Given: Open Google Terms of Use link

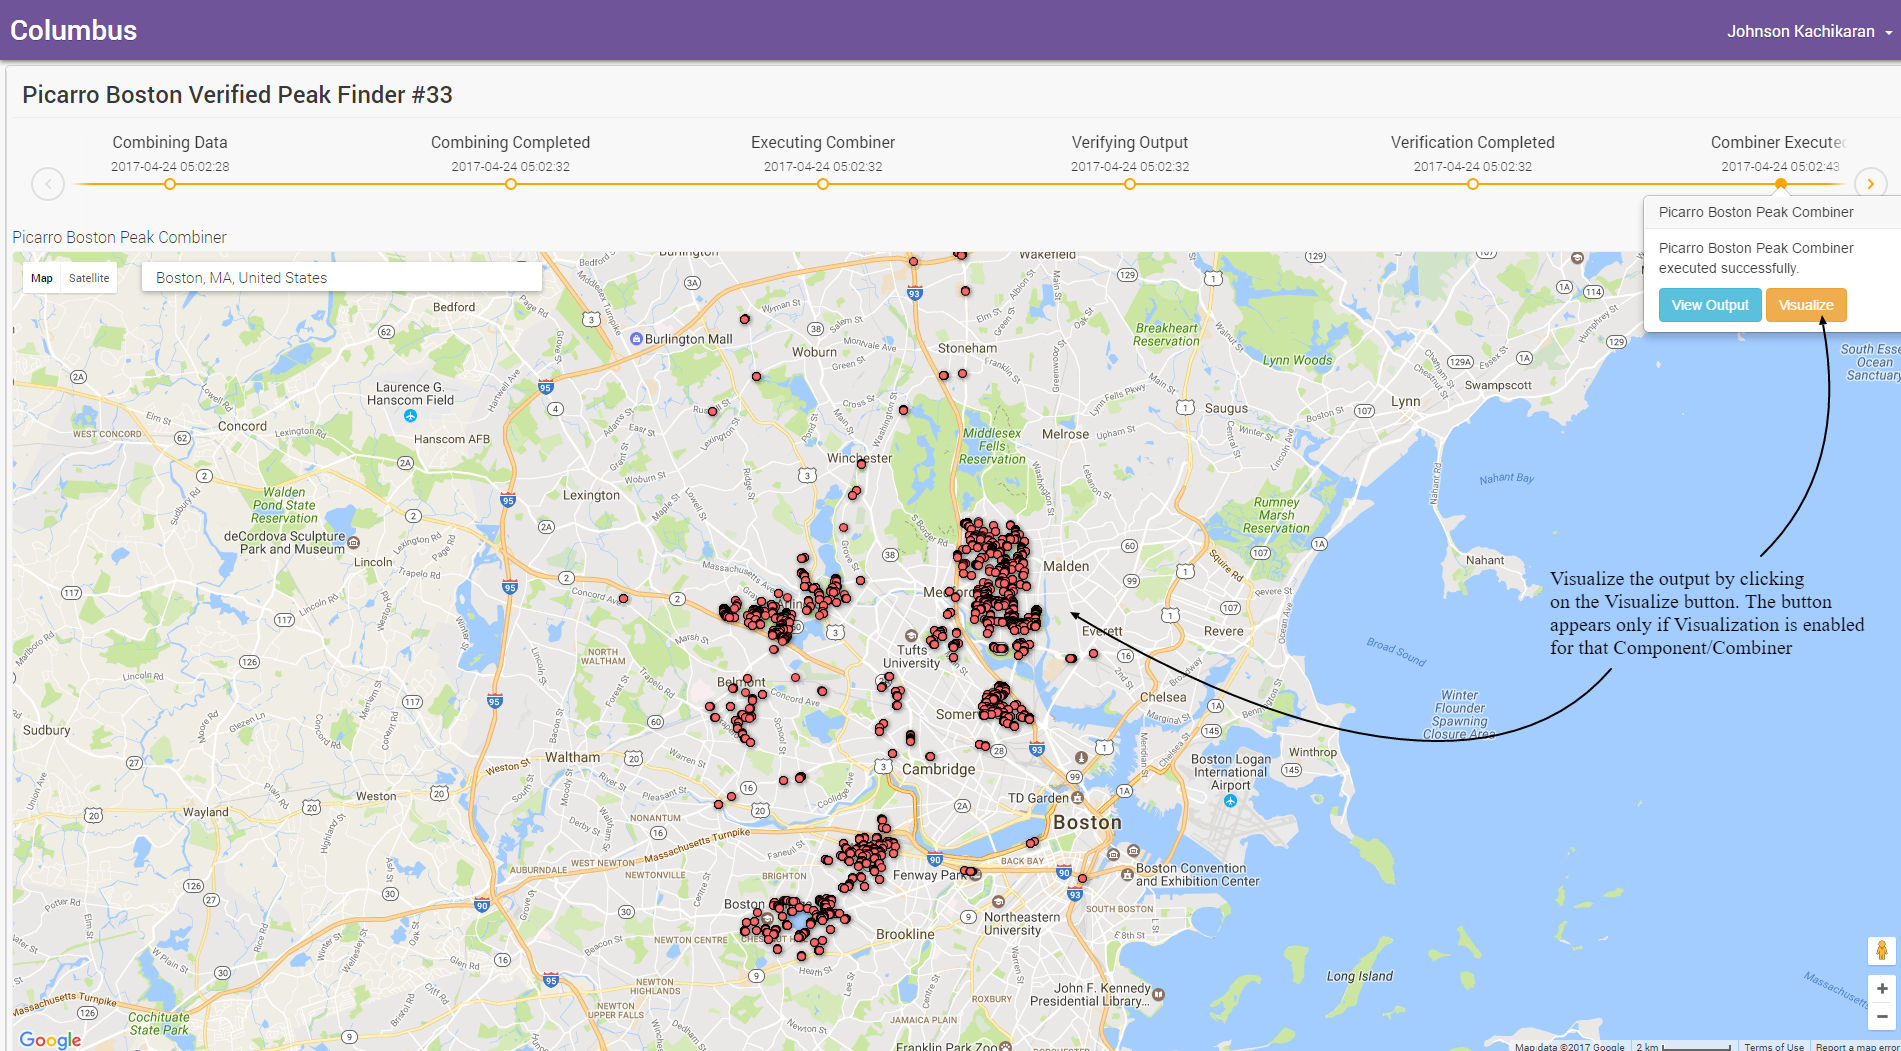Looking at the screenshot, I should (1774, 1046).
